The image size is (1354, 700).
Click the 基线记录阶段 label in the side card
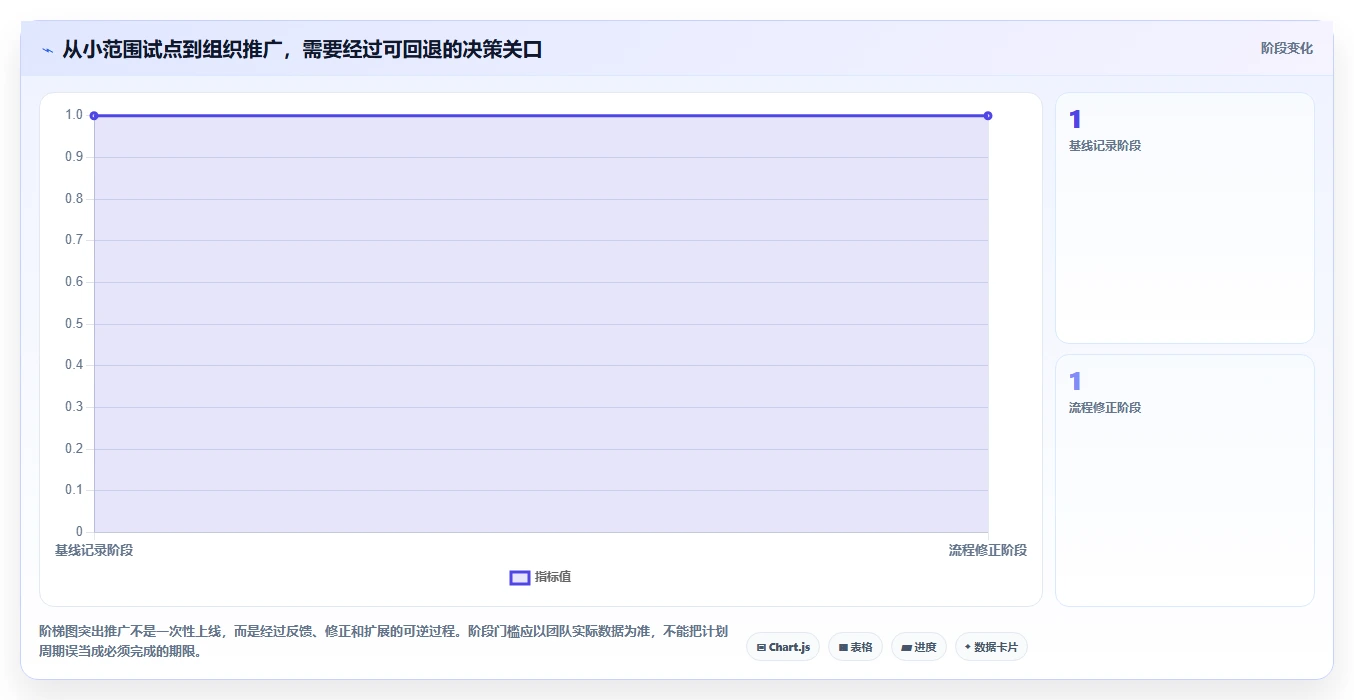click(x=1105, y=146)
